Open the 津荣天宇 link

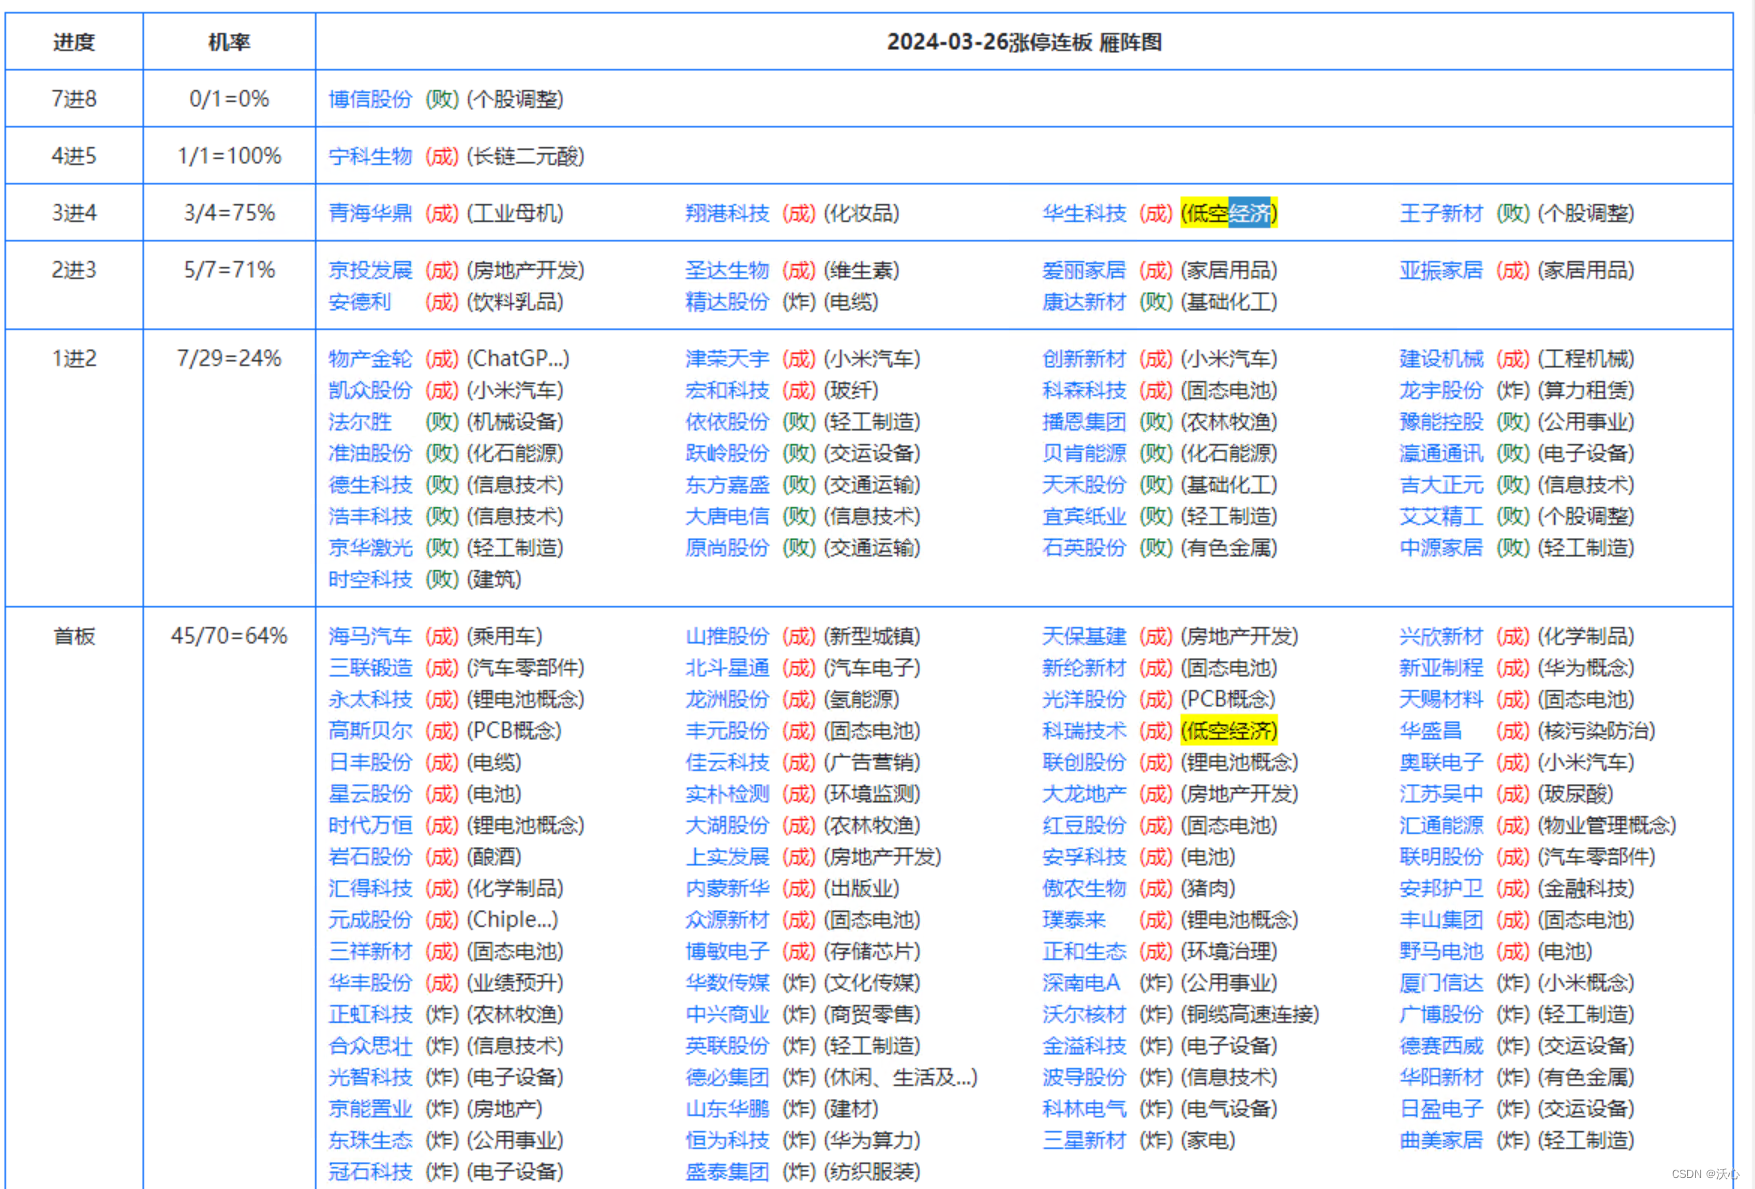(727, 359)
